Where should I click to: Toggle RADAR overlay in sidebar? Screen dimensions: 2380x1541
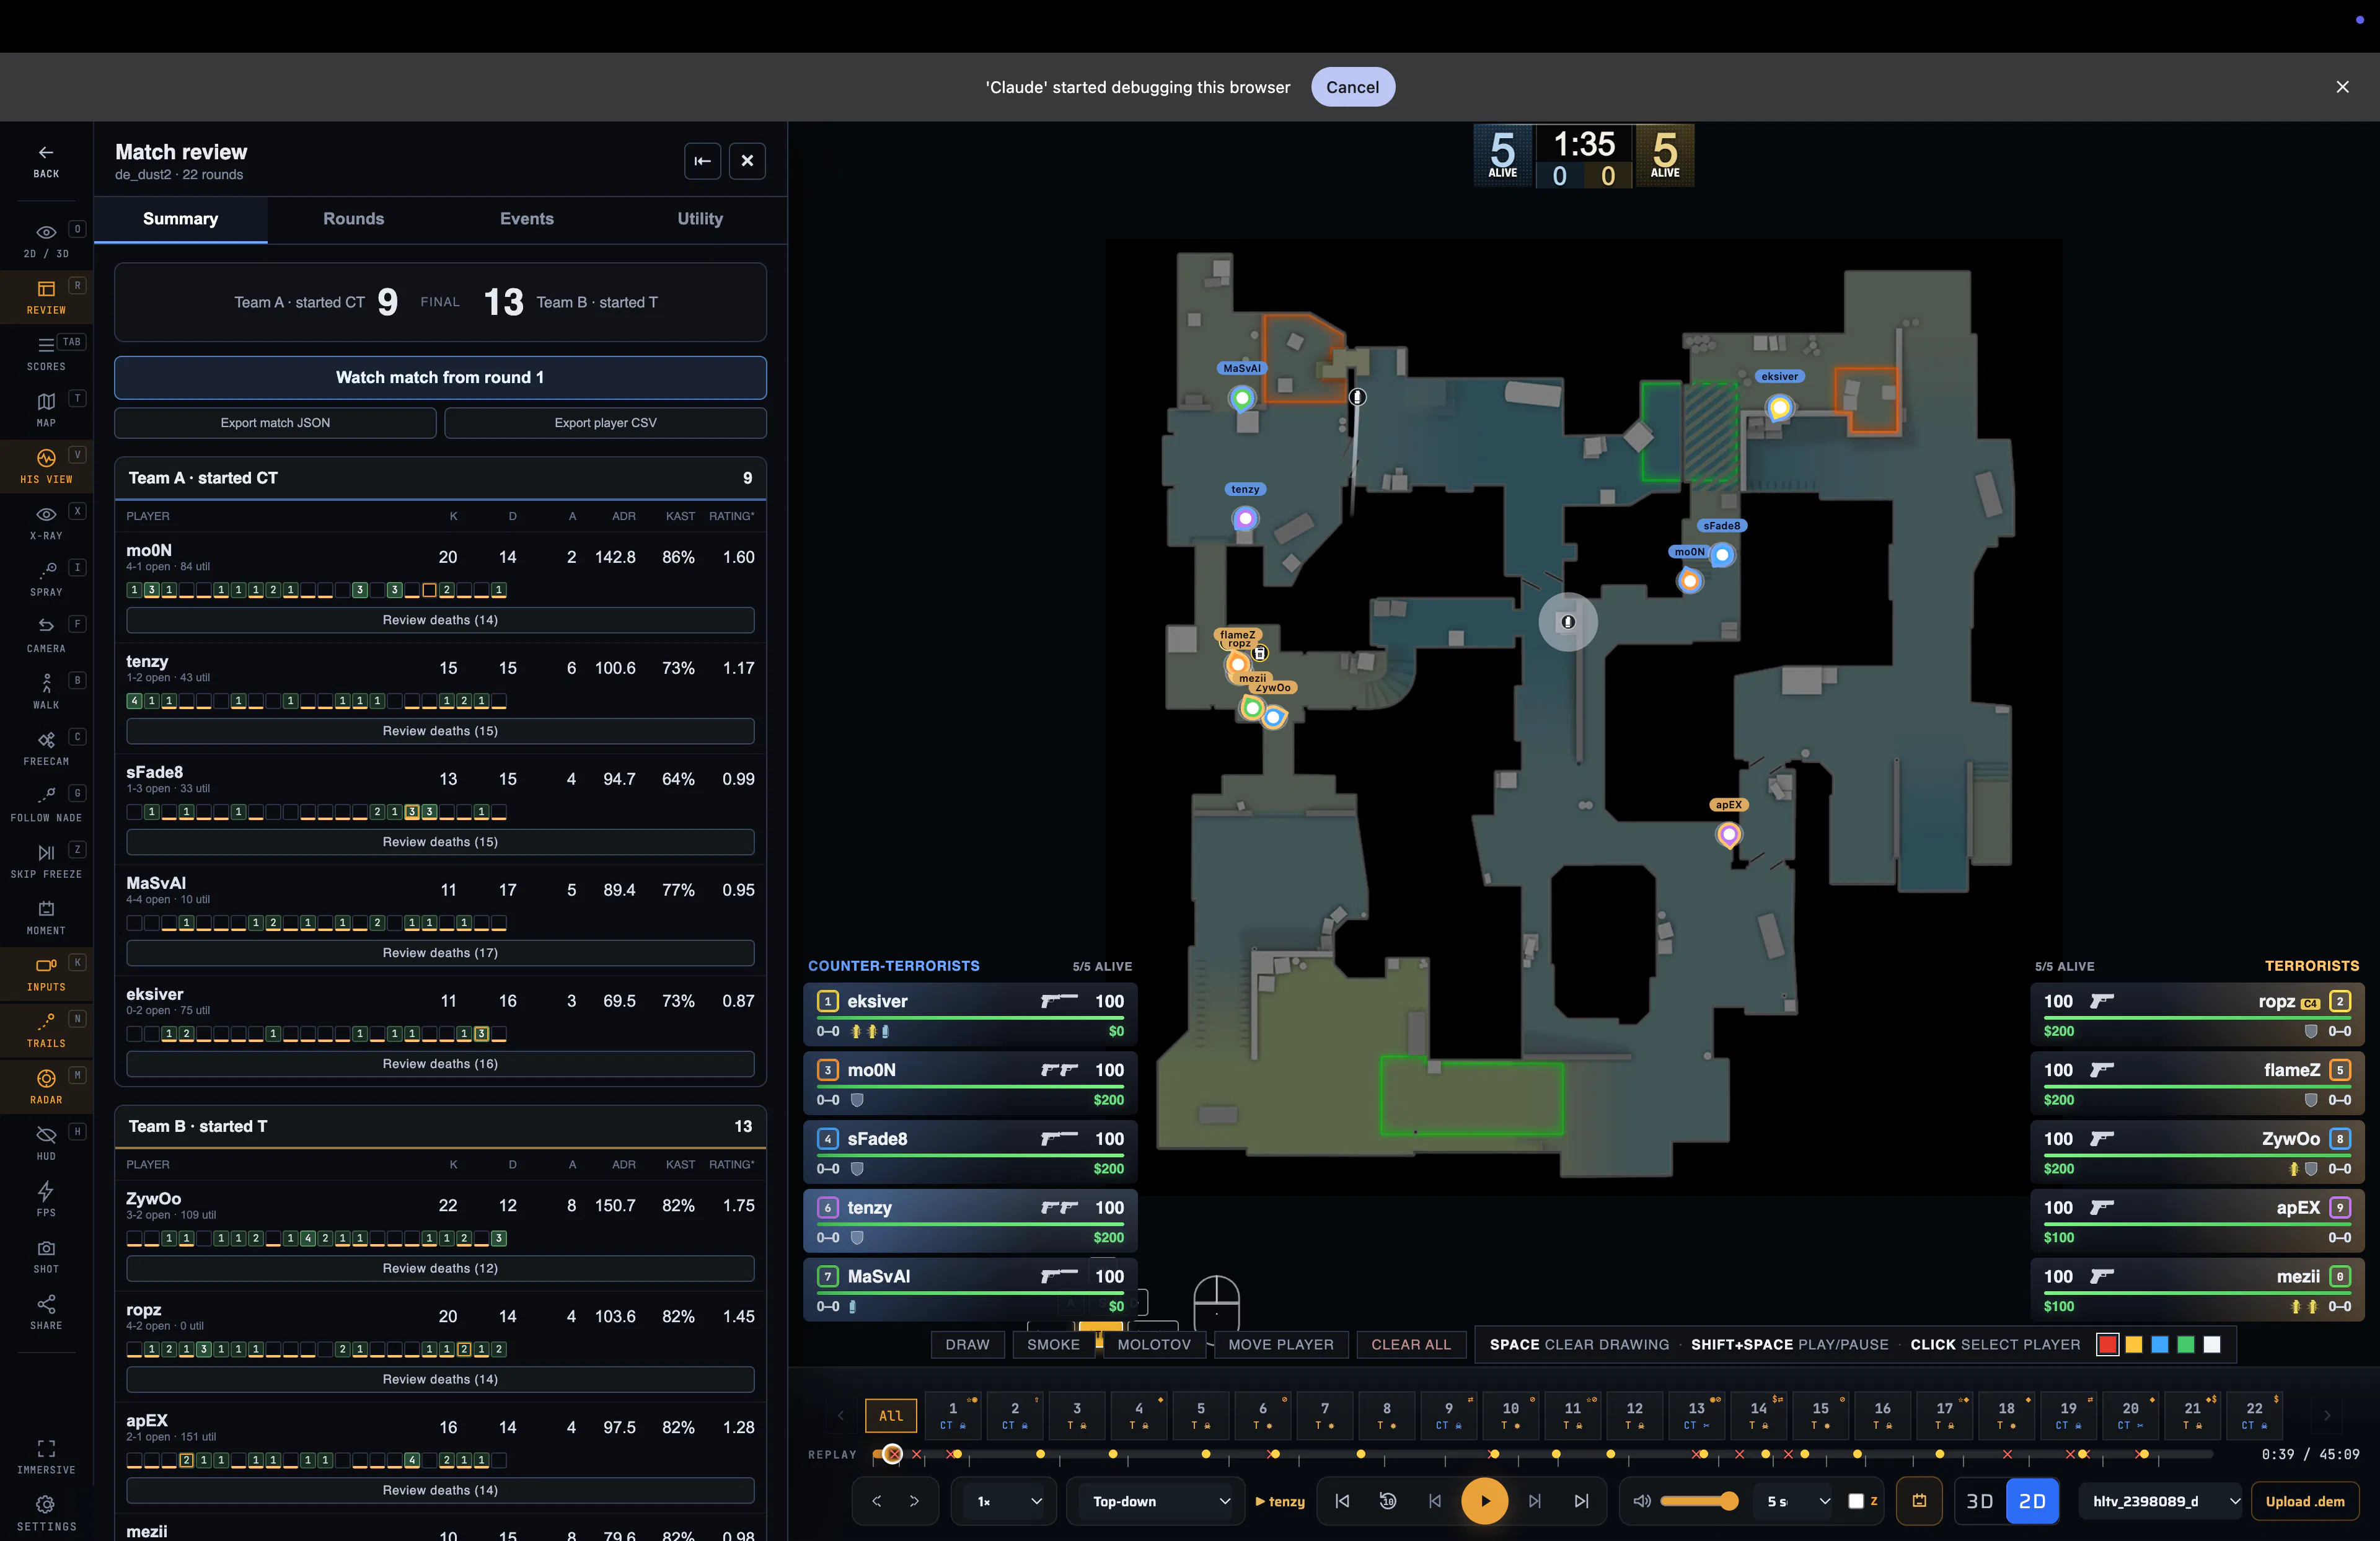(46, 1087)
